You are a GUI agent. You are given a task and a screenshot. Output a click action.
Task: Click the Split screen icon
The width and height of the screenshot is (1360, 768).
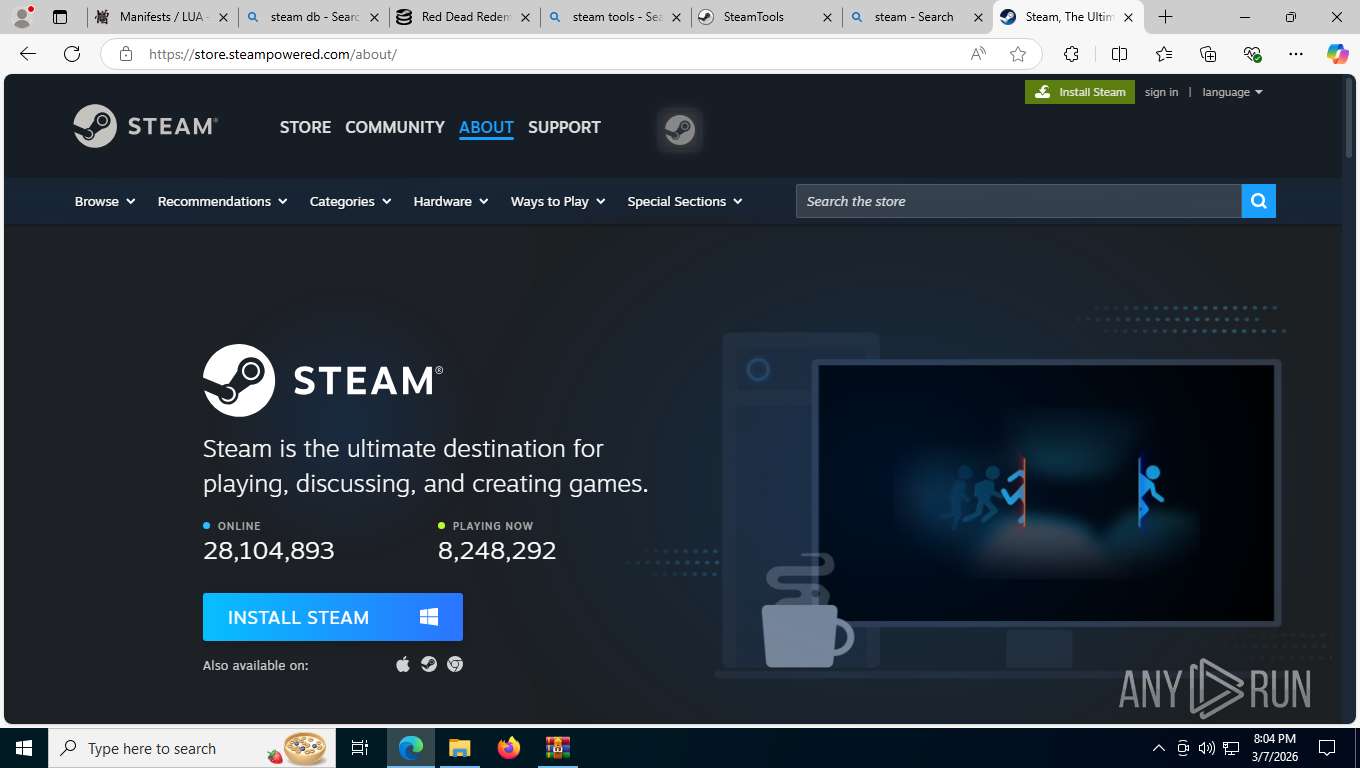(x=1119, y=54)
